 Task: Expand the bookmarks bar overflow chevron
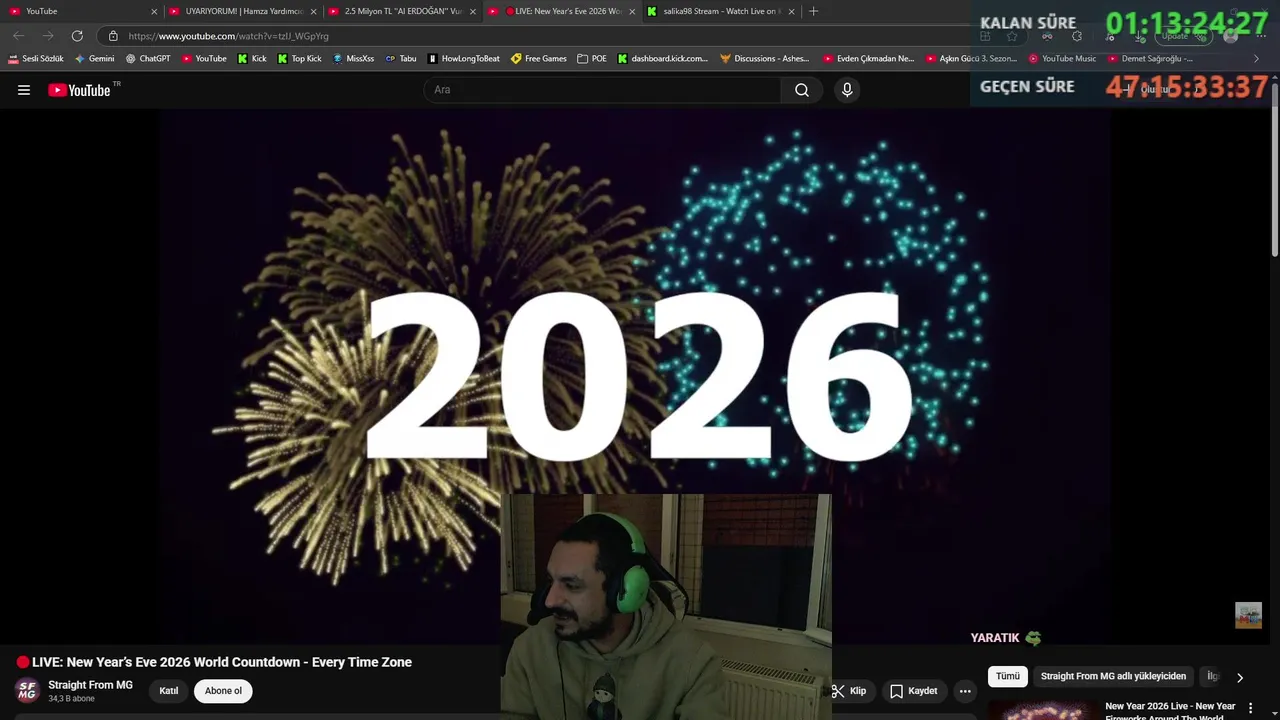coord(1256,59)
